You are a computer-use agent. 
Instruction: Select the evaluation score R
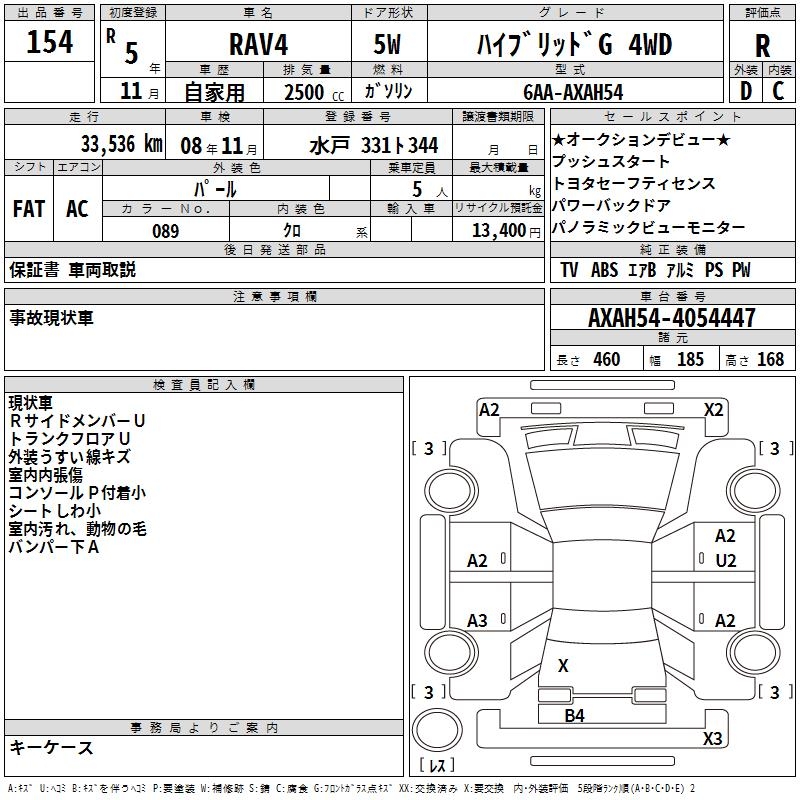pyautogui.click(x=762, y=46)
